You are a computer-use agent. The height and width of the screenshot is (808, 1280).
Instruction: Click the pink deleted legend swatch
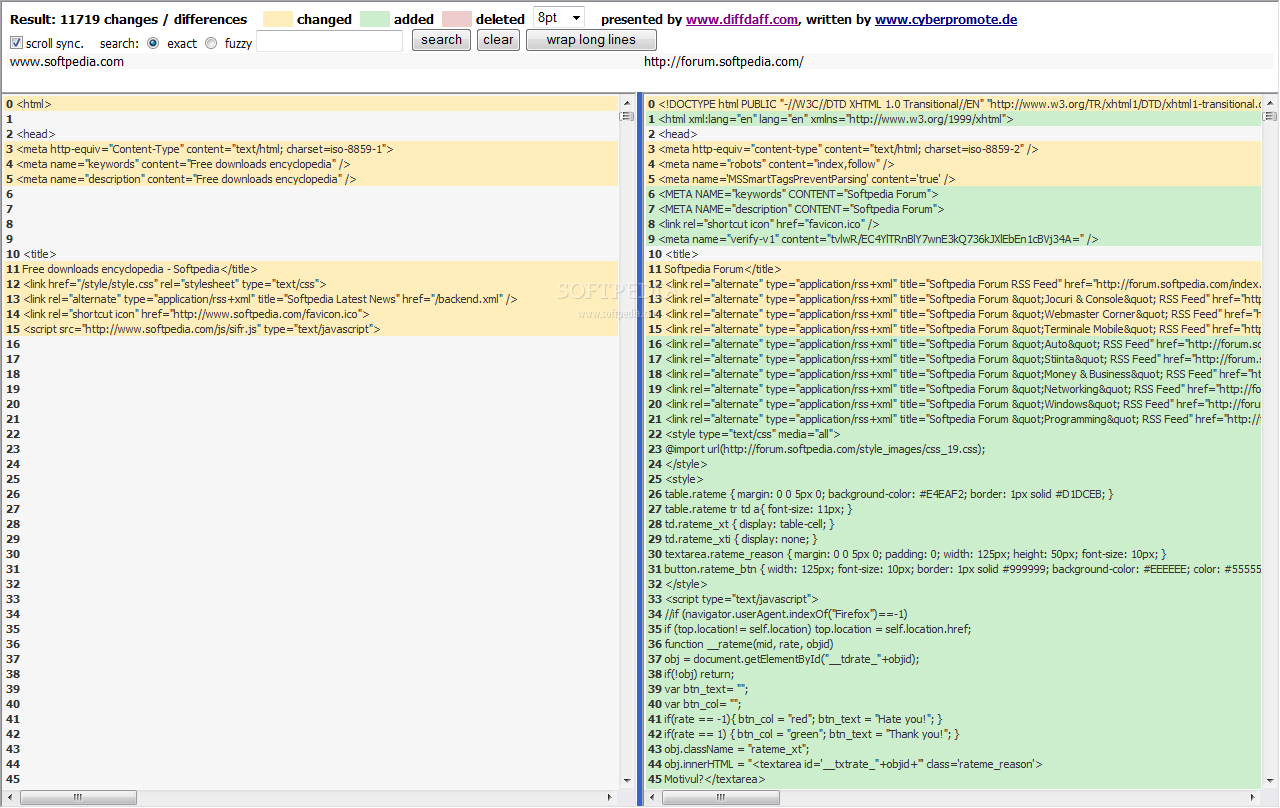(x=457, y=19)
